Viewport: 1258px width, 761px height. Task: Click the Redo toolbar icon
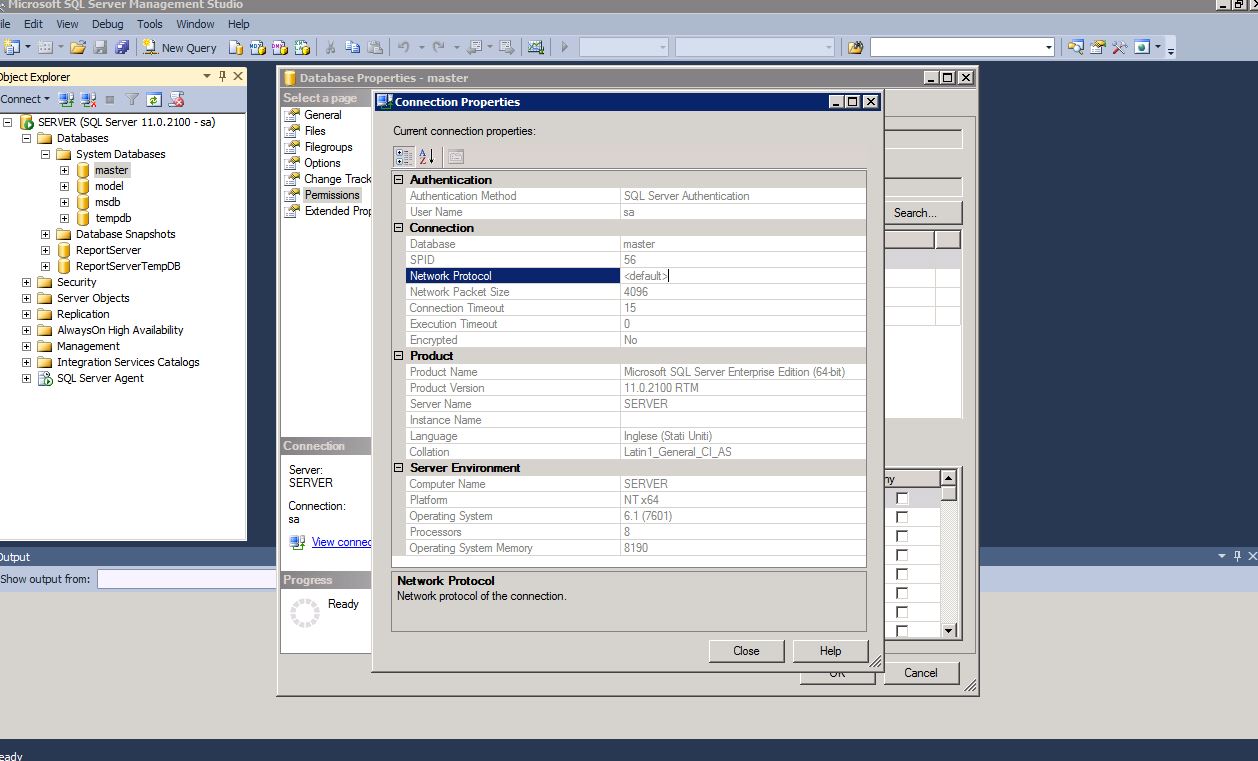438,47
